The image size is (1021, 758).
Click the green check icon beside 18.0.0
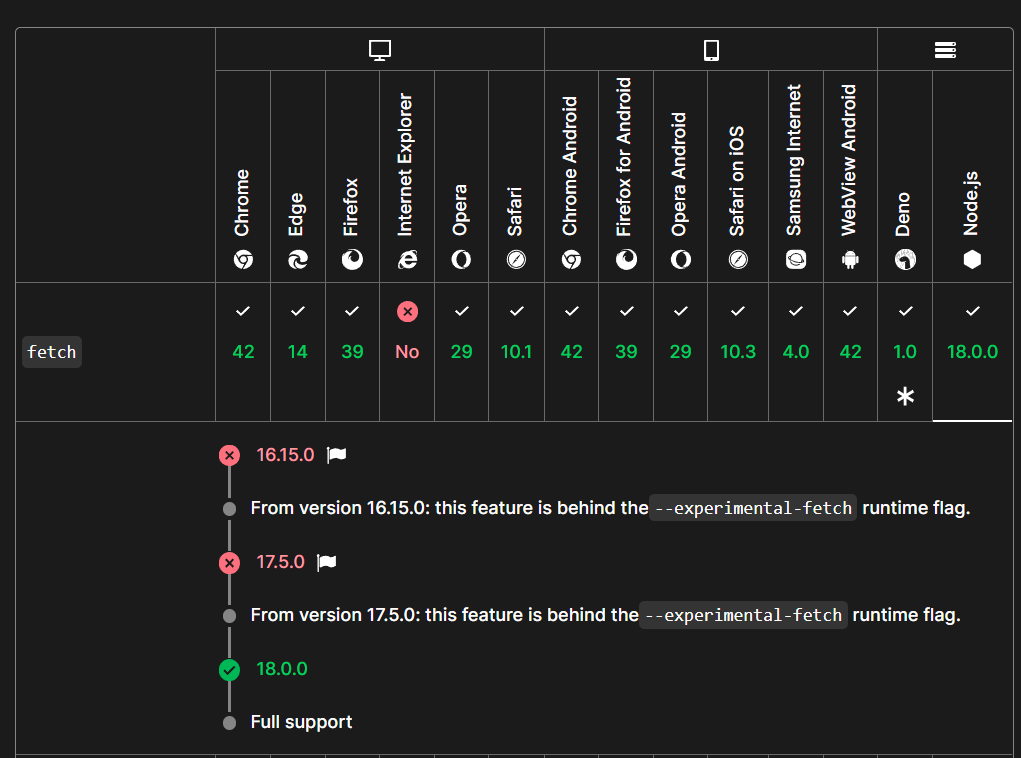(x=229, y=669)
